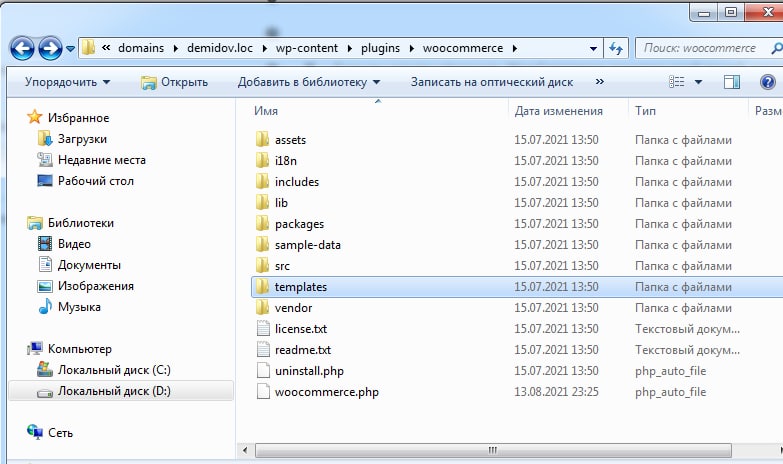Click date 13.08.2021 23:25 of woocommerce.php
Viewport: 783px width, 464px height.
pos(556,392)
